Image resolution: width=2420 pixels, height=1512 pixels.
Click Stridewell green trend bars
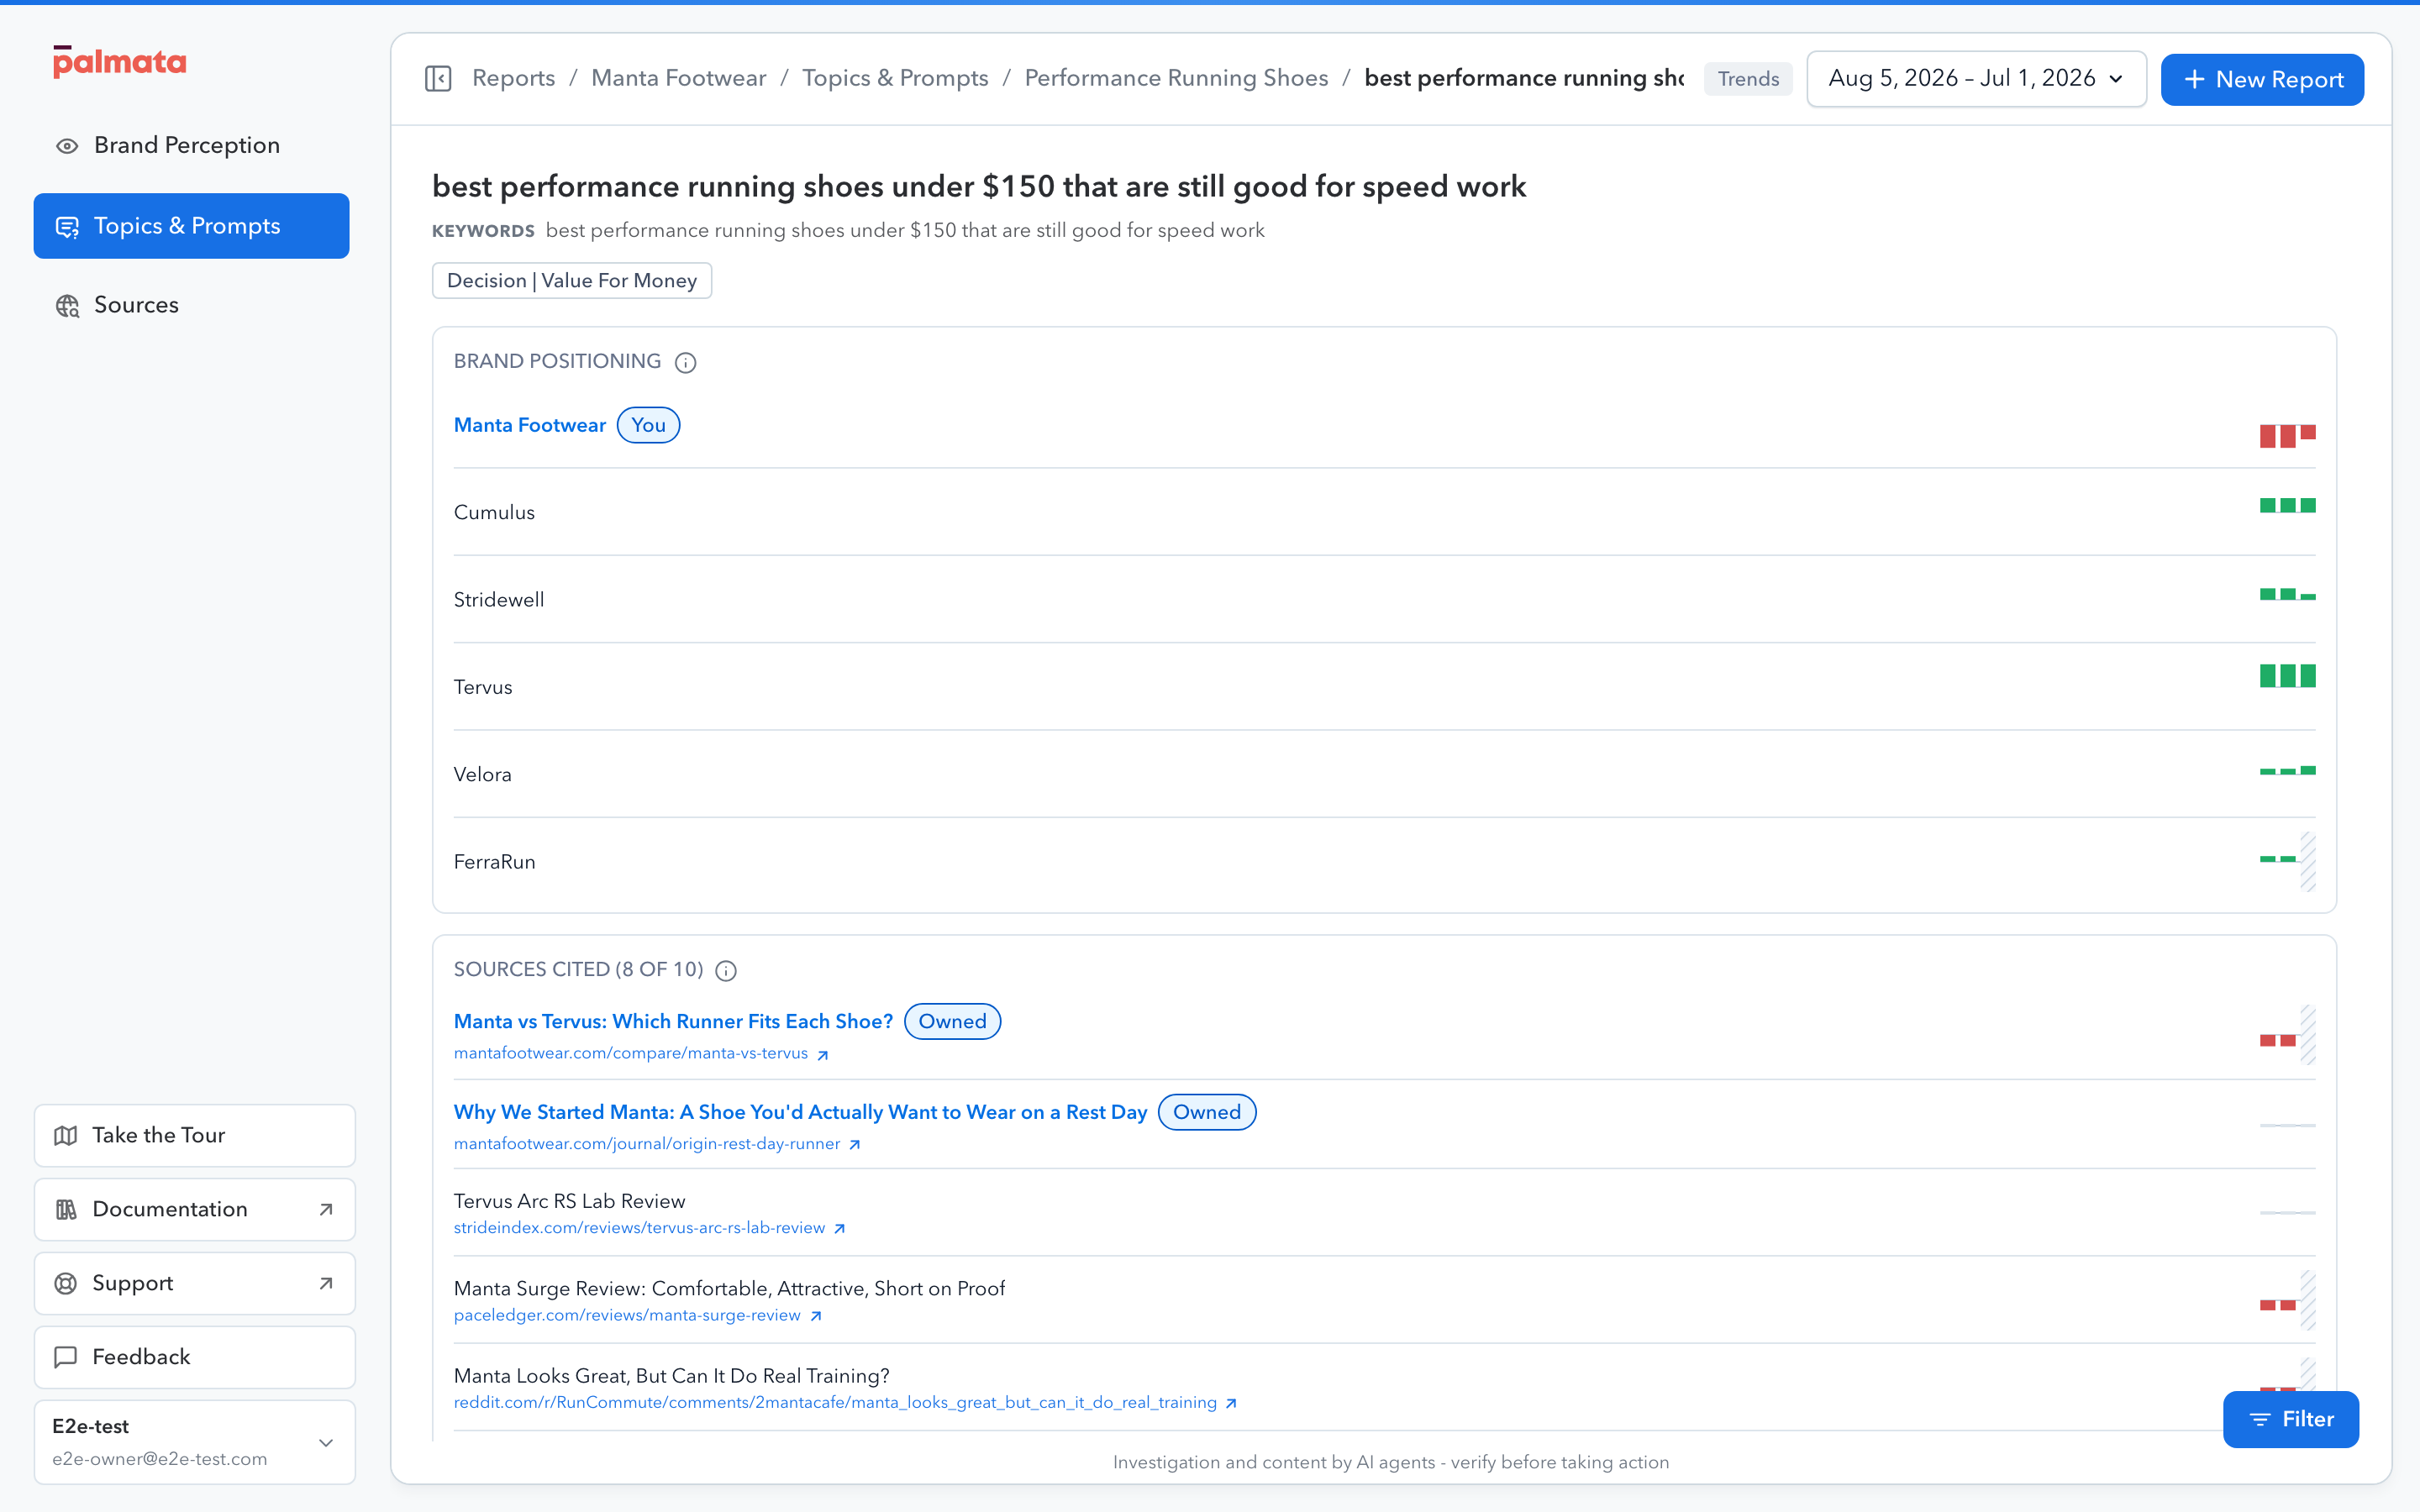(x=2287, y=594)
